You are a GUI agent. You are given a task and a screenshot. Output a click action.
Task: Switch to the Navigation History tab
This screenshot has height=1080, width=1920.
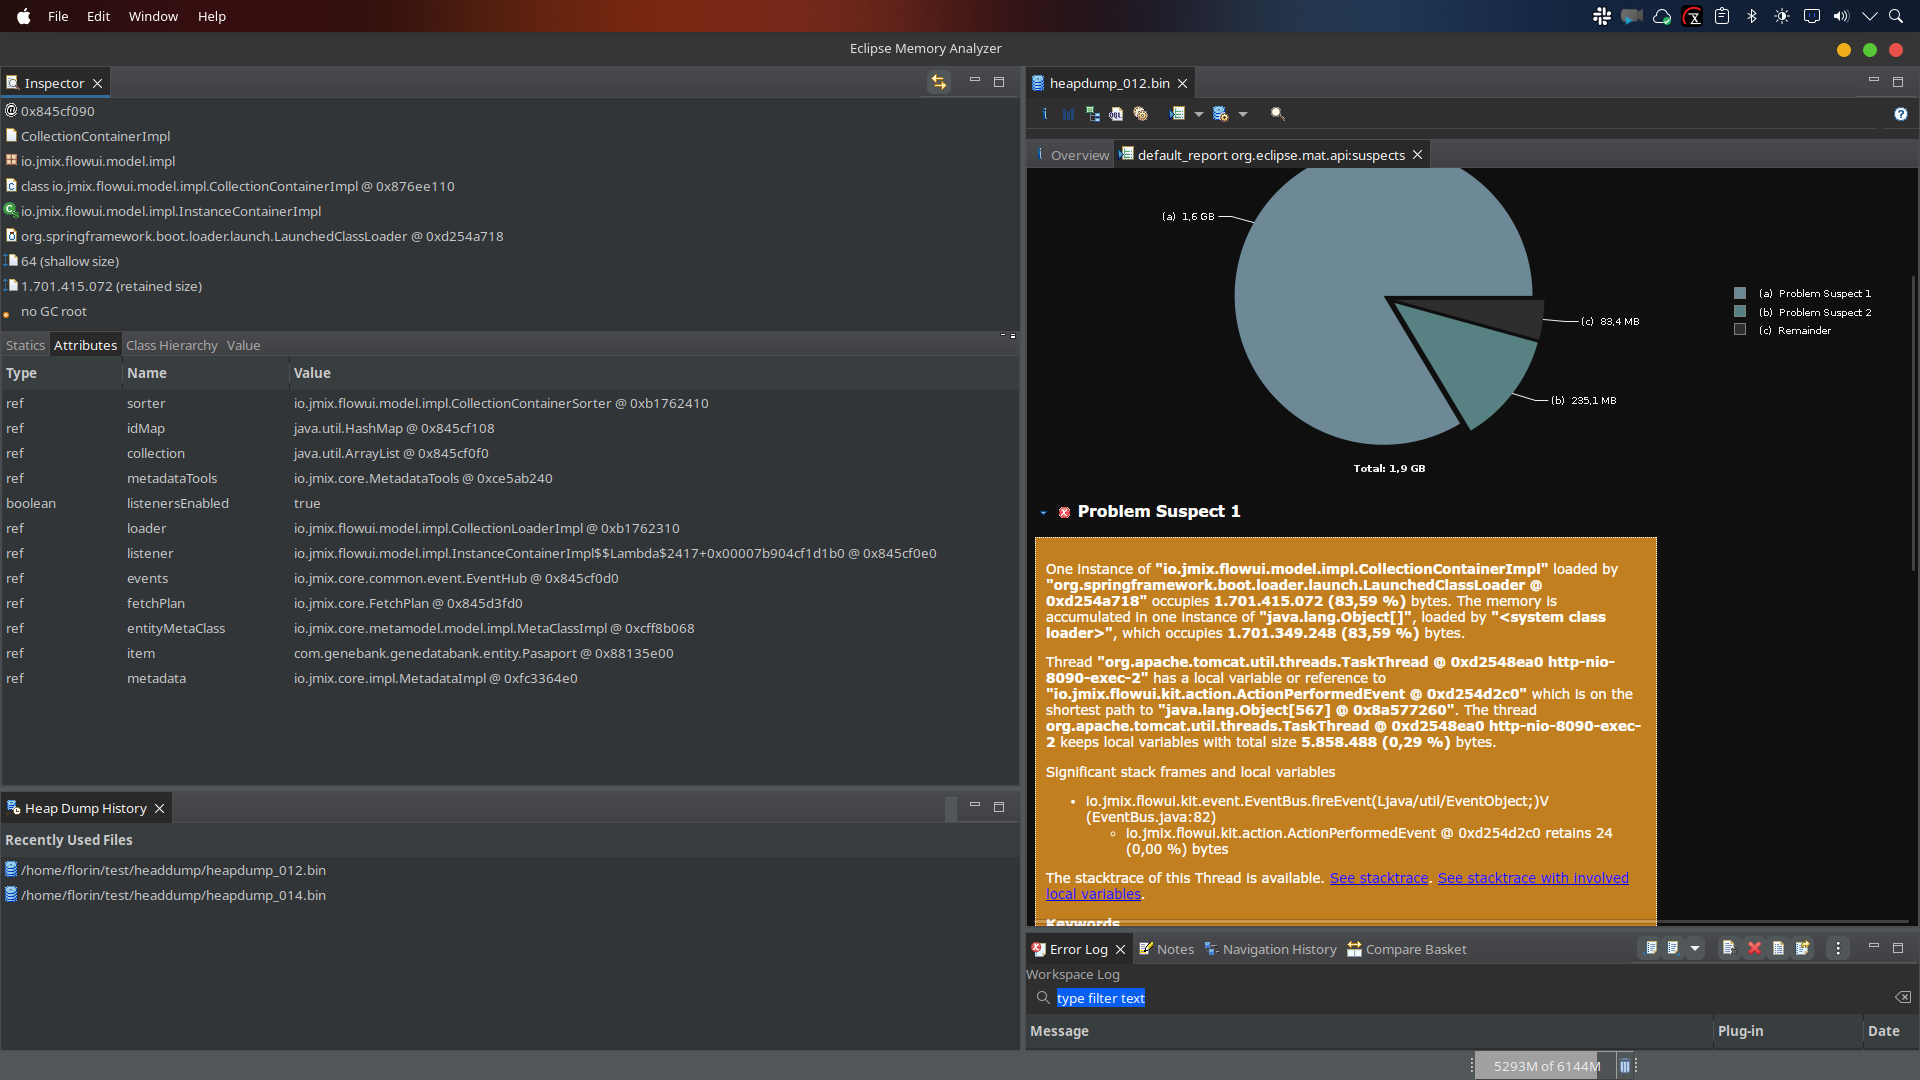pyautogui.click(x=1271, y=949)
